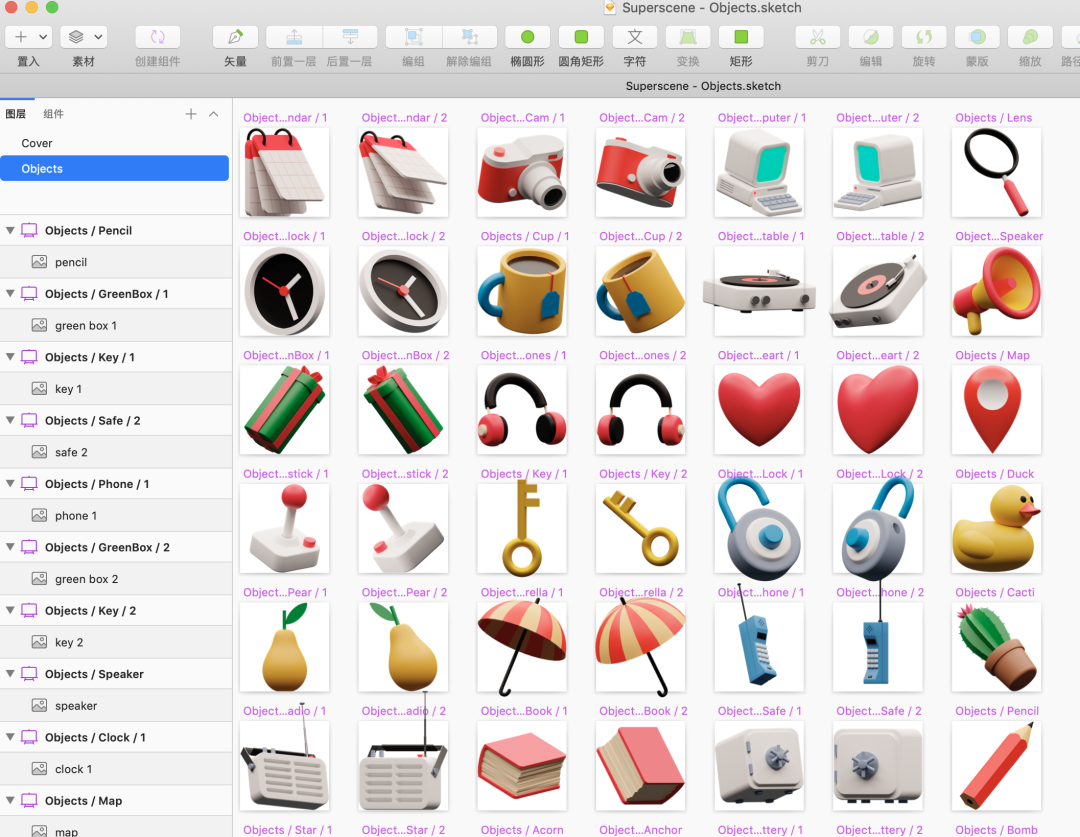Collapse the Objects / Phone / 1 group
1080x837 pixels.
point(10,484)
